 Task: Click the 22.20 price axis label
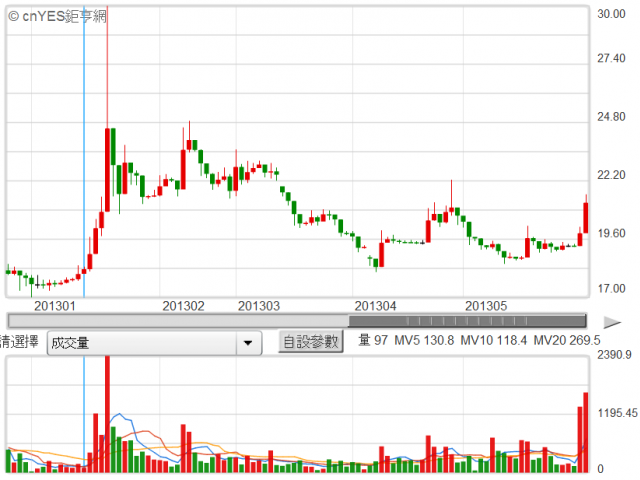point(611,175)
